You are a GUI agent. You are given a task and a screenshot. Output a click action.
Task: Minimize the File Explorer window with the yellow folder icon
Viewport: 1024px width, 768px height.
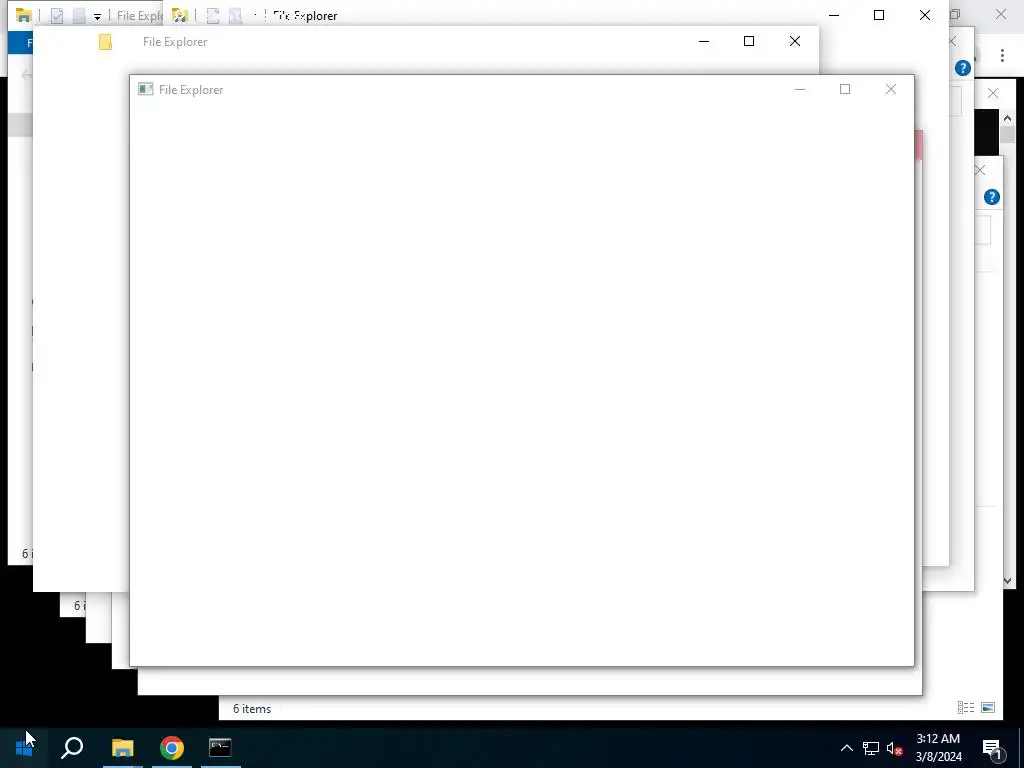pyautogui.click(x=704, y=41)
